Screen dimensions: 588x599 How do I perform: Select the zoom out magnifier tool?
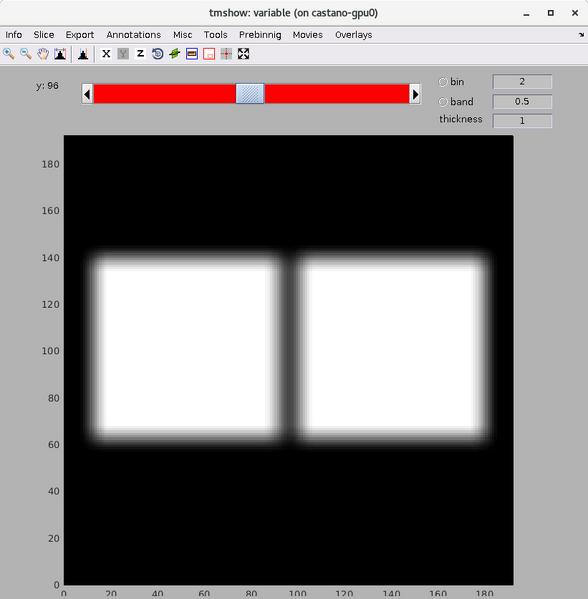click(x=26, y=54)
